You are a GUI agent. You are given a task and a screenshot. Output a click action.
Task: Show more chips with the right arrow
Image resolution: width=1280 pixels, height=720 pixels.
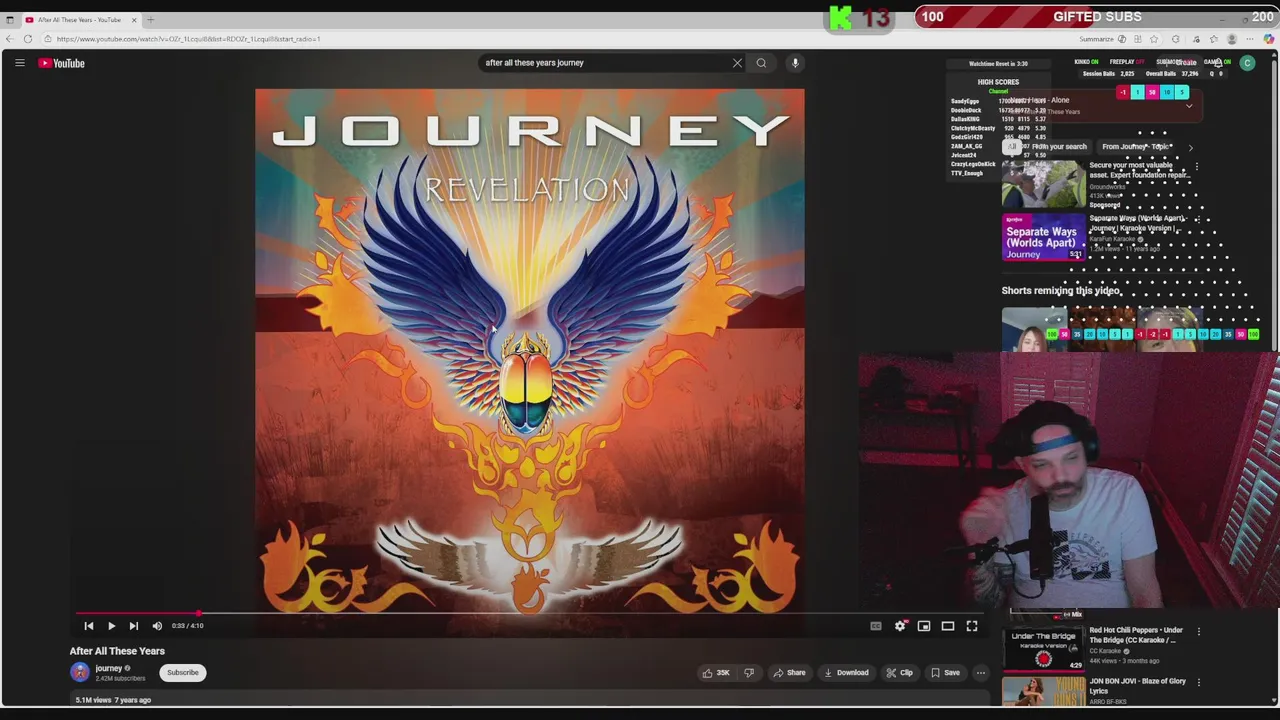(x=1190, y=147)
